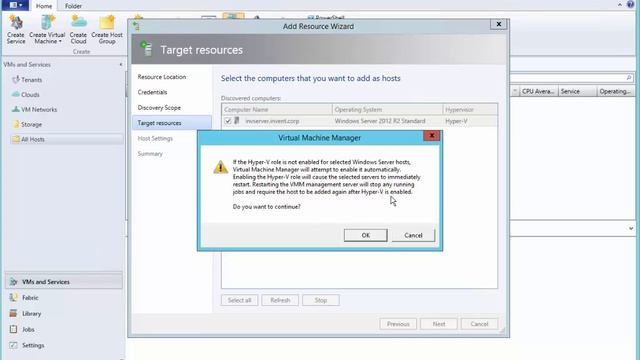Click the Service column header

pyautogui.click(x=577, y=91)
